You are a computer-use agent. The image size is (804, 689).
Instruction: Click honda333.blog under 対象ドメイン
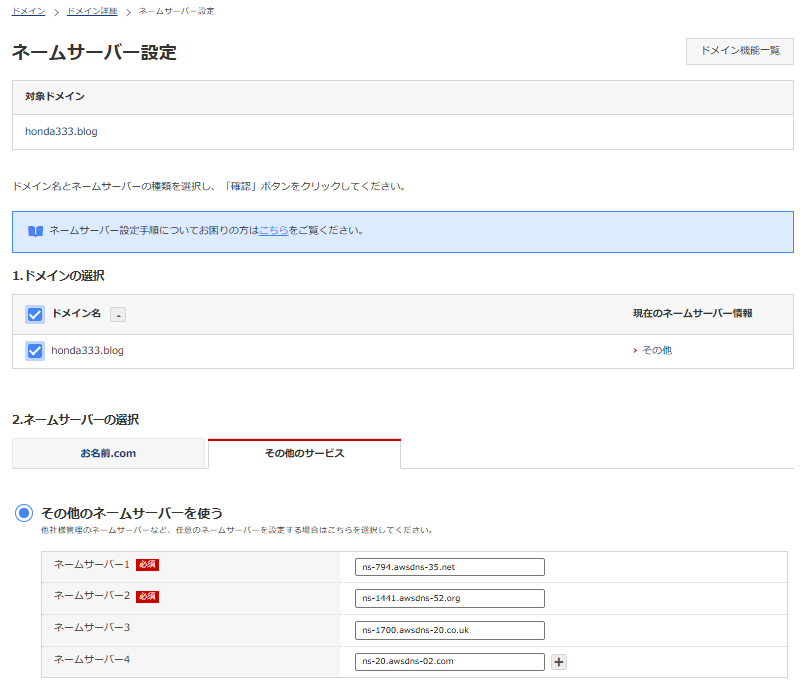tap(62, 132)
